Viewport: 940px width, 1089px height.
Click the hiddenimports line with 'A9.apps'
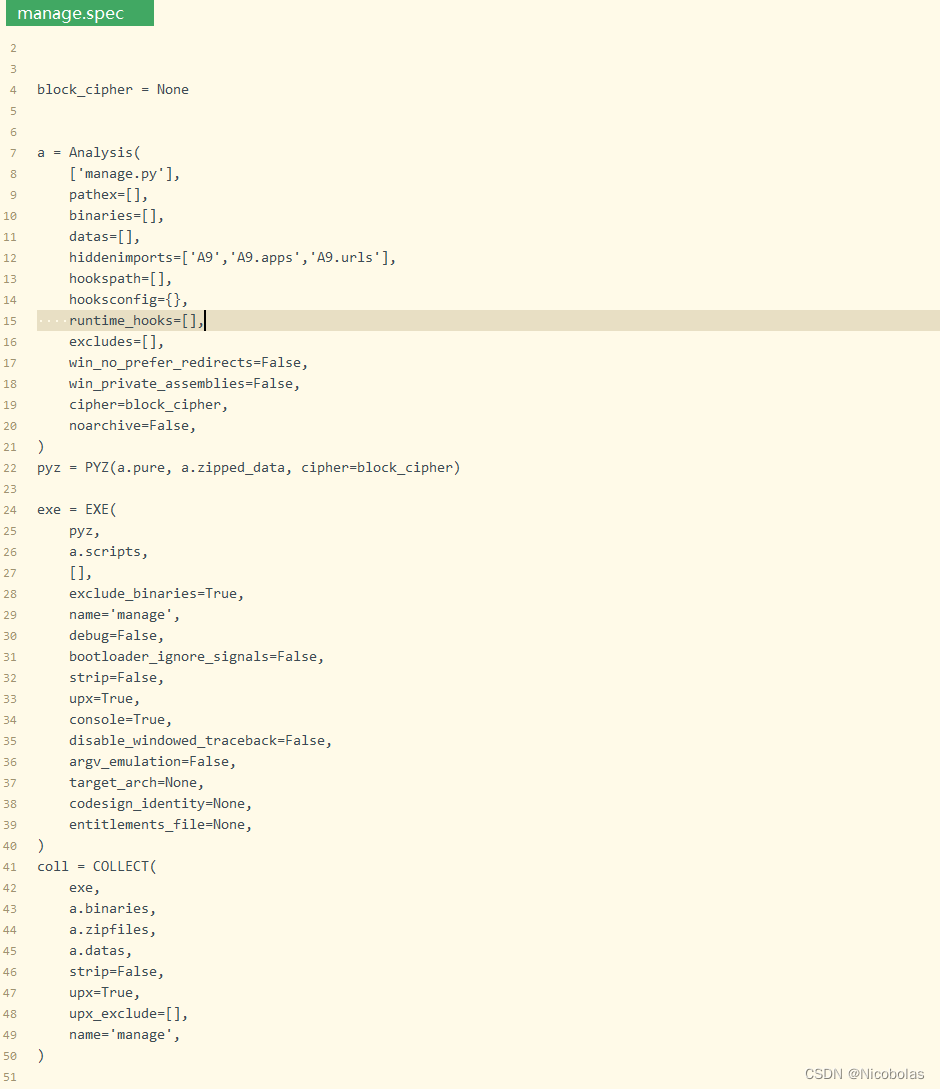(x=232, y=258)
